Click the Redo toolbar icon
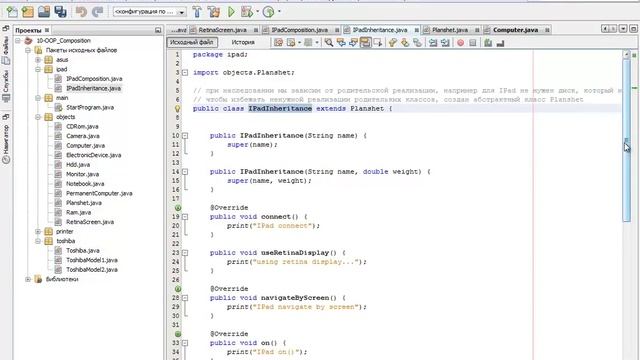Image resolution: width=640 pixels, height=360 pixels. [97, 12]
